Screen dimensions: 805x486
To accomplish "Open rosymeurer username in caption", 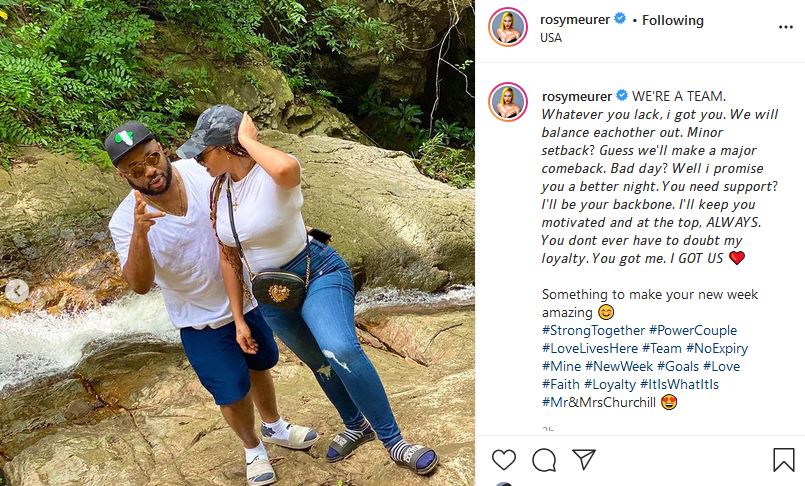I will [577, 96].
